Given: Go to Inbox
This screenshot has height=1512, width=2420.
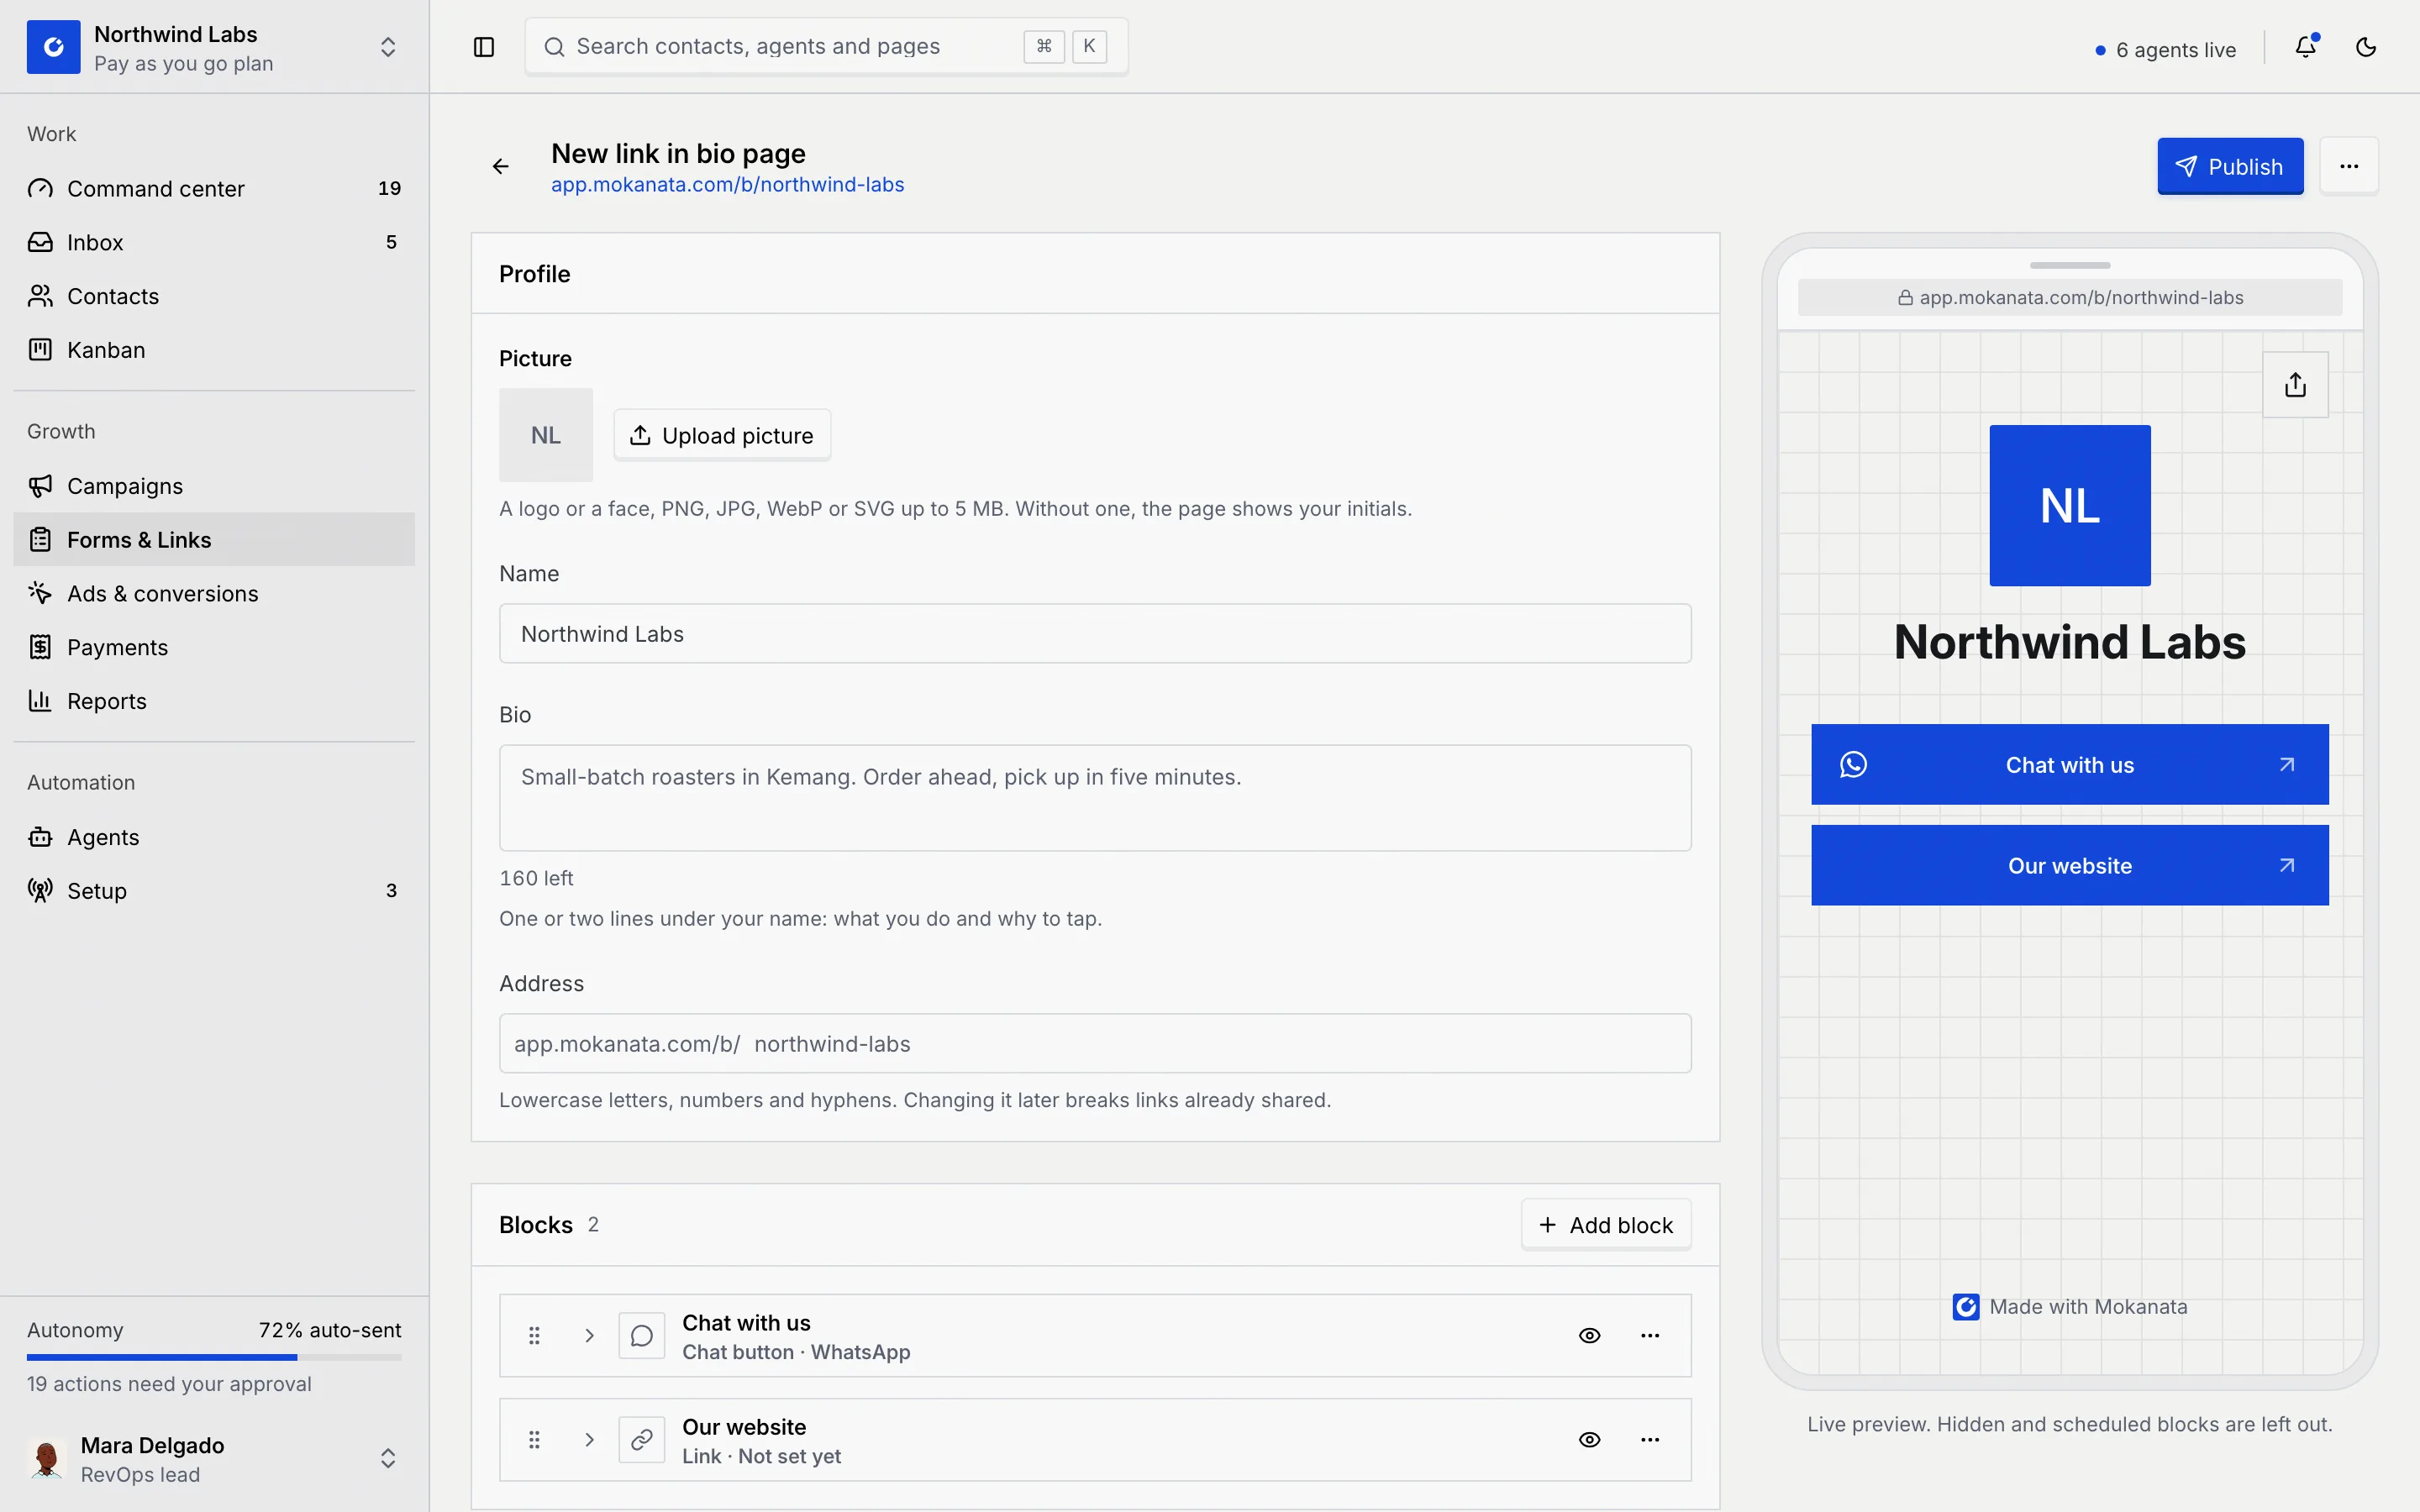Looking at the screenshot, I should [214, 242].
